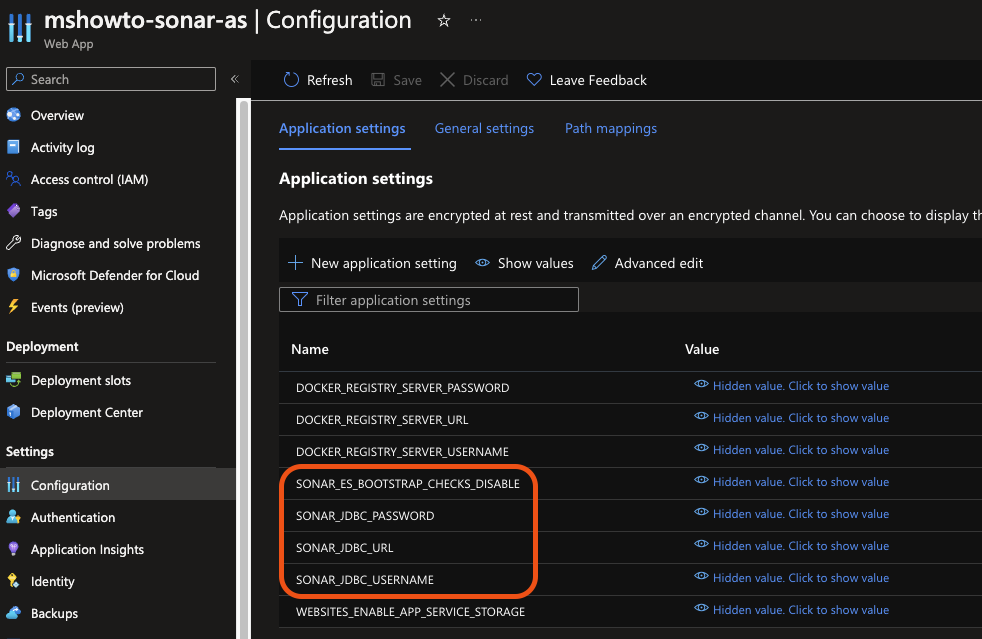This screenshot has width=982, height=639.
Task: Reveal the WEBSITES_ENABLE_APP_SERVICE_STORAGE value via its eye icon
Action: point(701,608)
